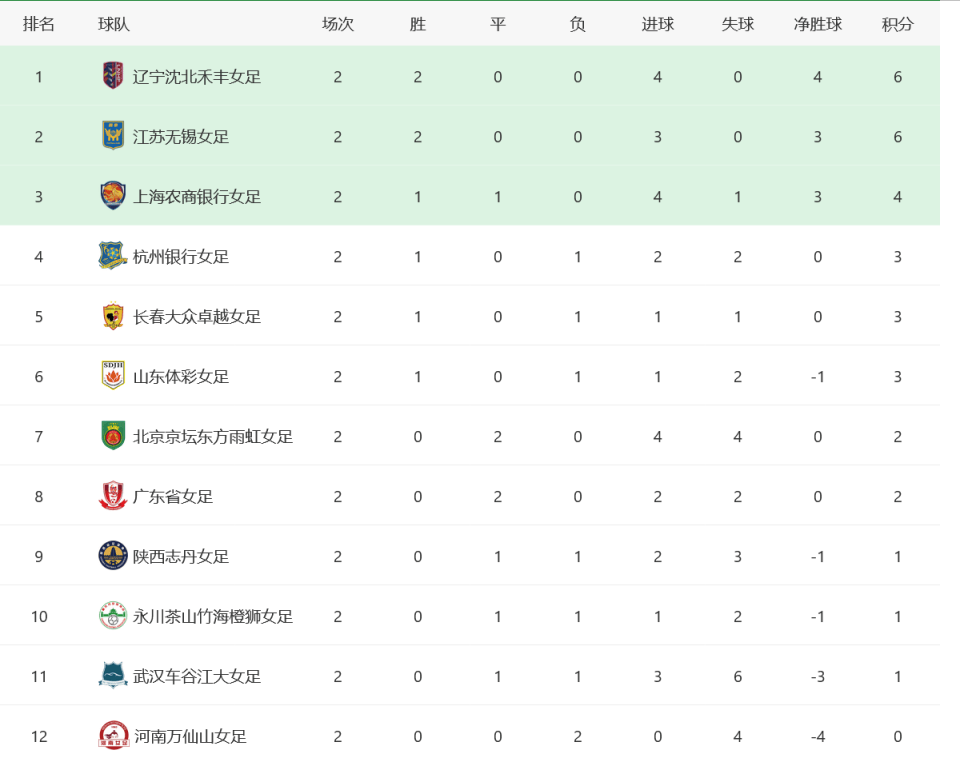Viewport: 960px width, 762px height.
Task: Click the 杭州银行女足 club crest
Action: [x=113, y=256]
